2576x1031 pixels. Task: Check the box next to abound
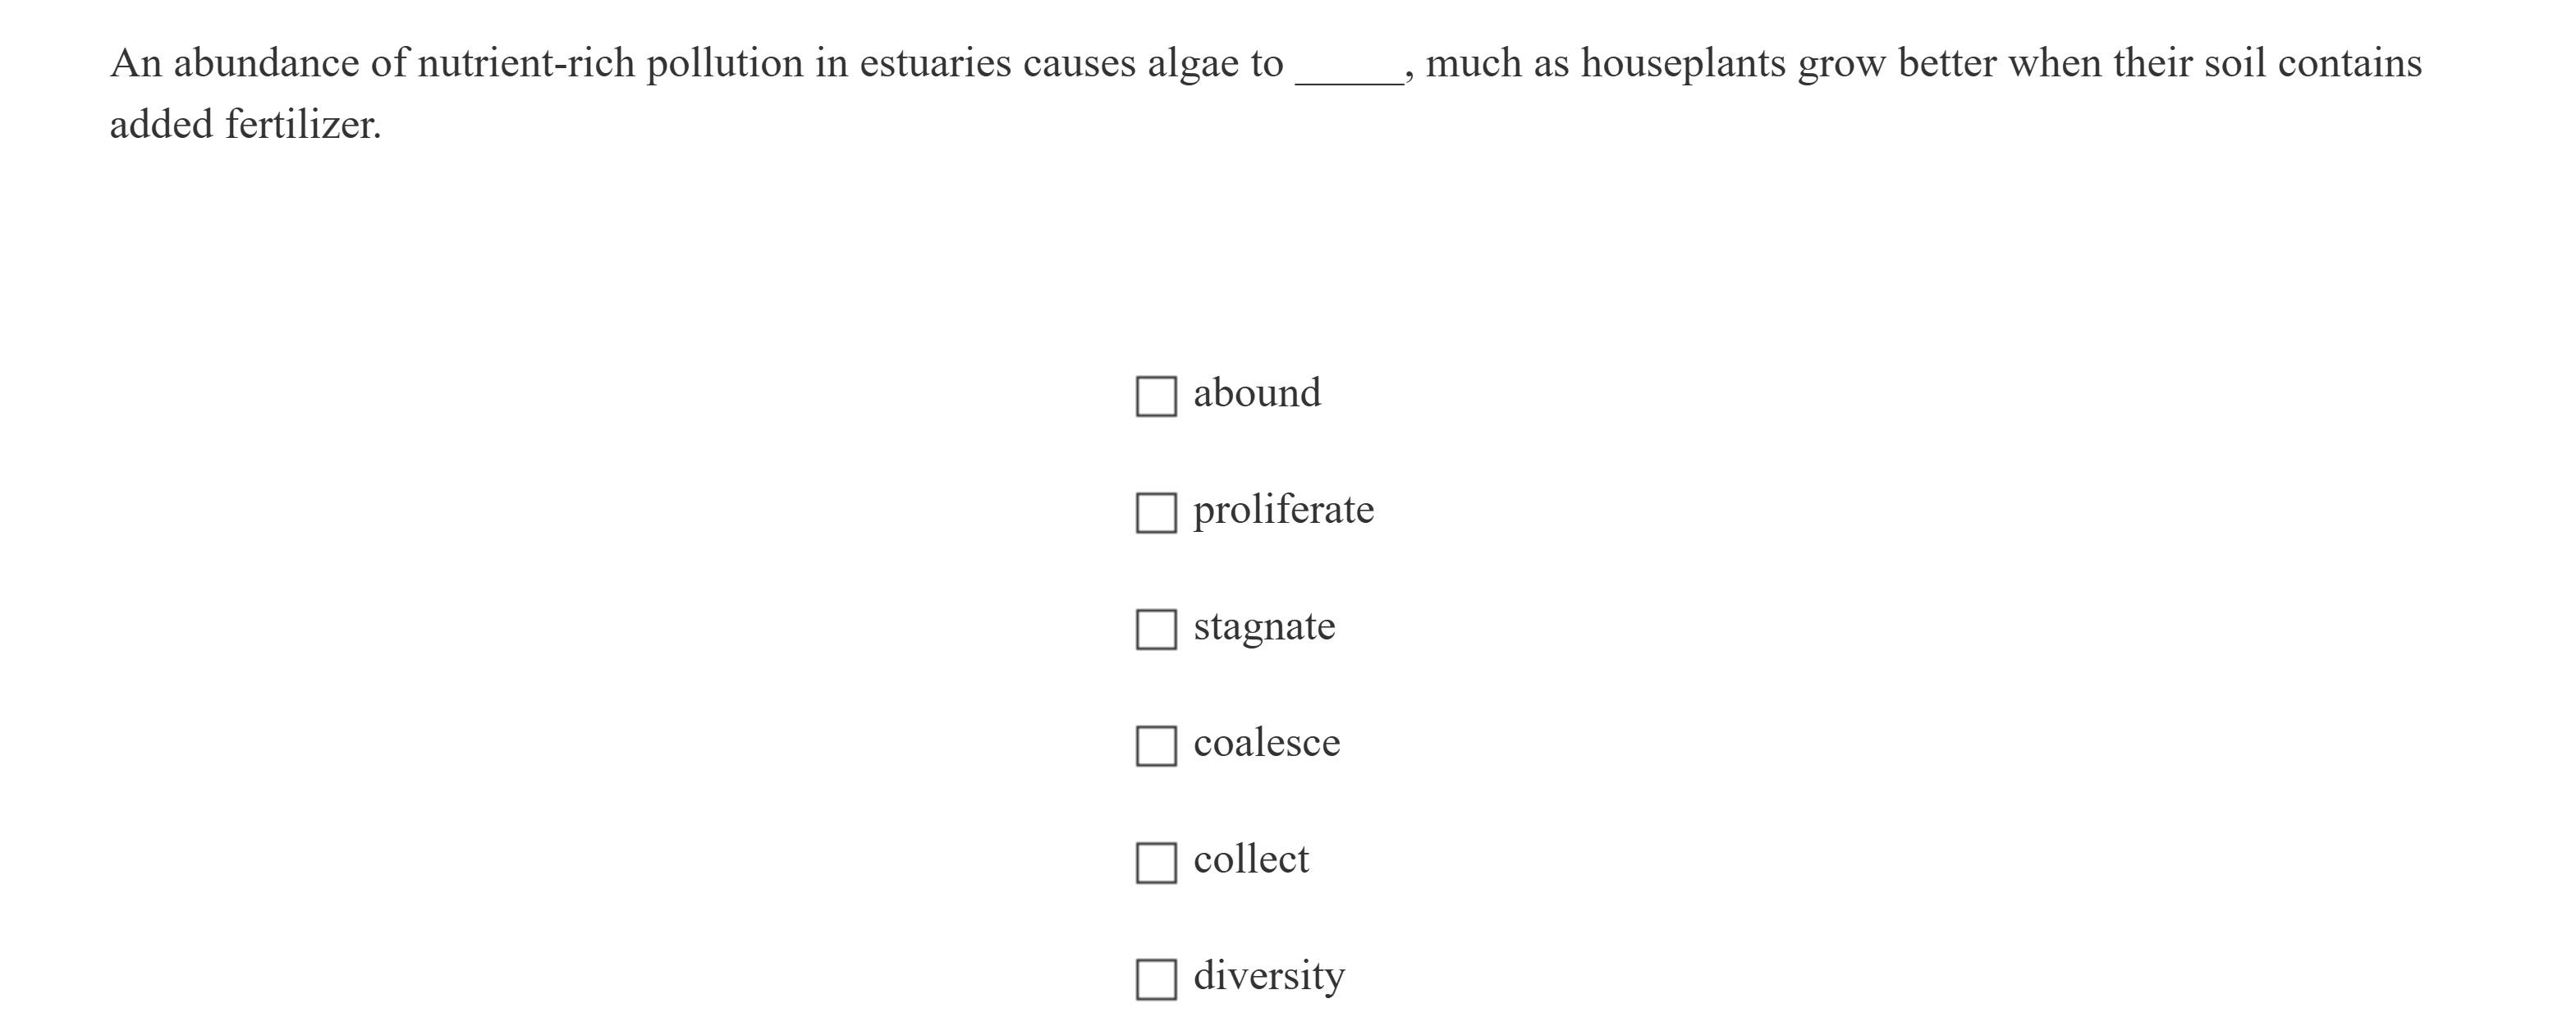[1156, 396]
